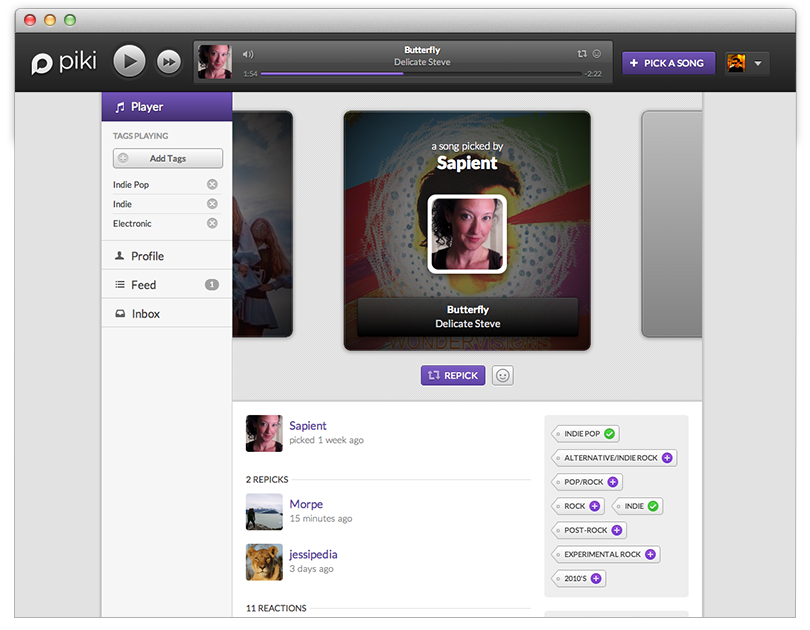This screenshot has width=810, height=630.
Task: Remove the Indie Pop tag
Action: pyautogui.click(x=212, y=185)
